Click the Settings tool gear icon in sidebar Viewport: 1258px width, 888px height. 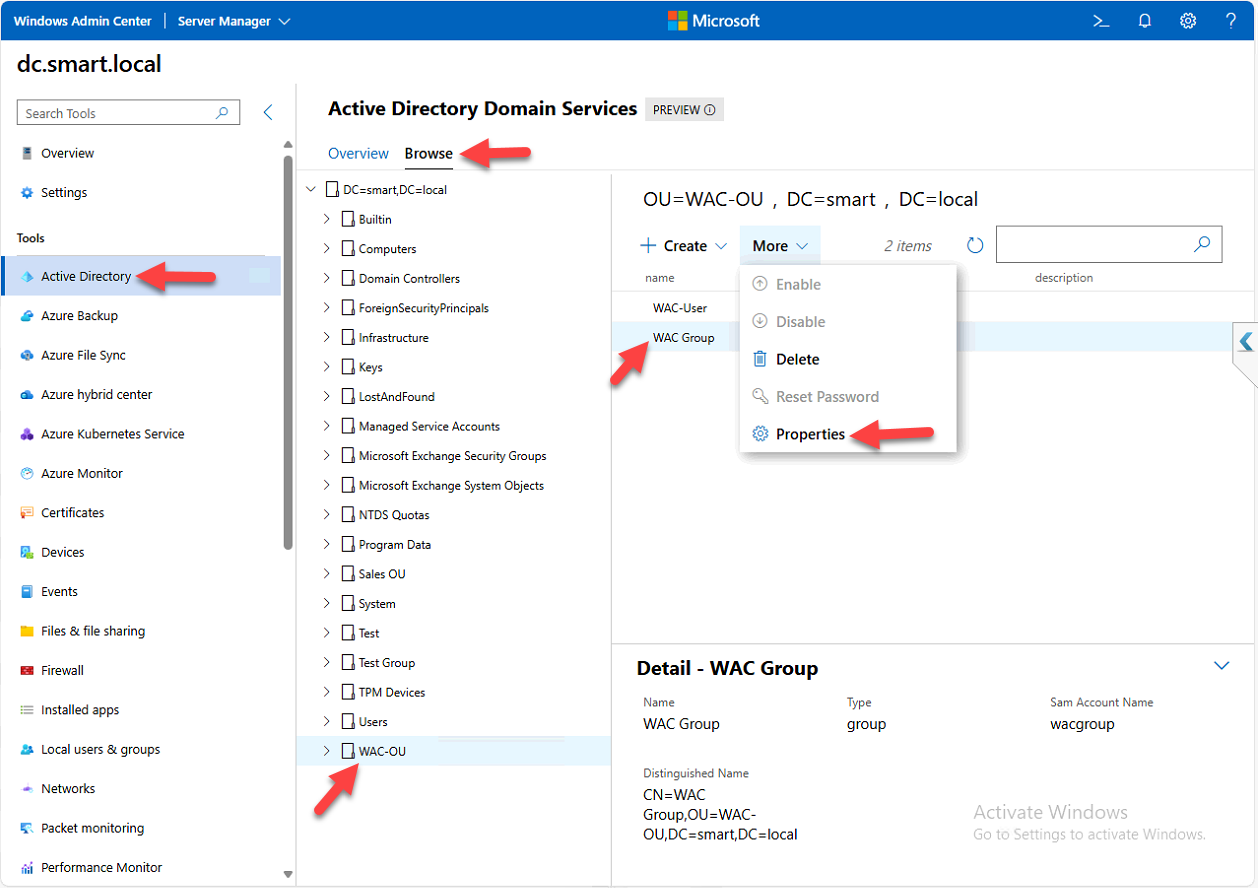27,192
